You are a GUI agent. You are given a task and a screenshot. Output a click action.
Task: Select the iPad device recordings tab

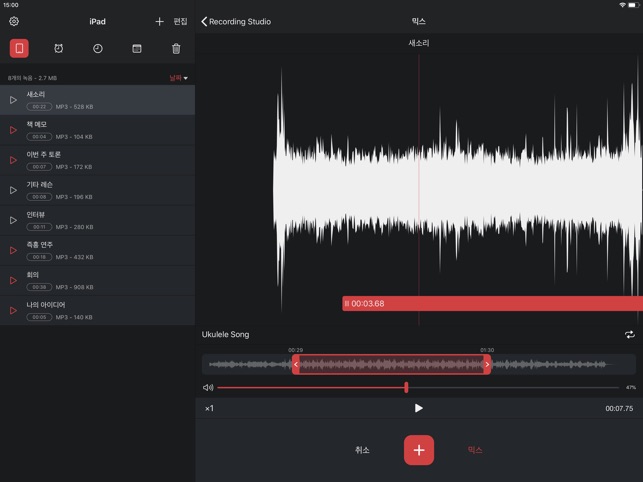pos(19,48)
